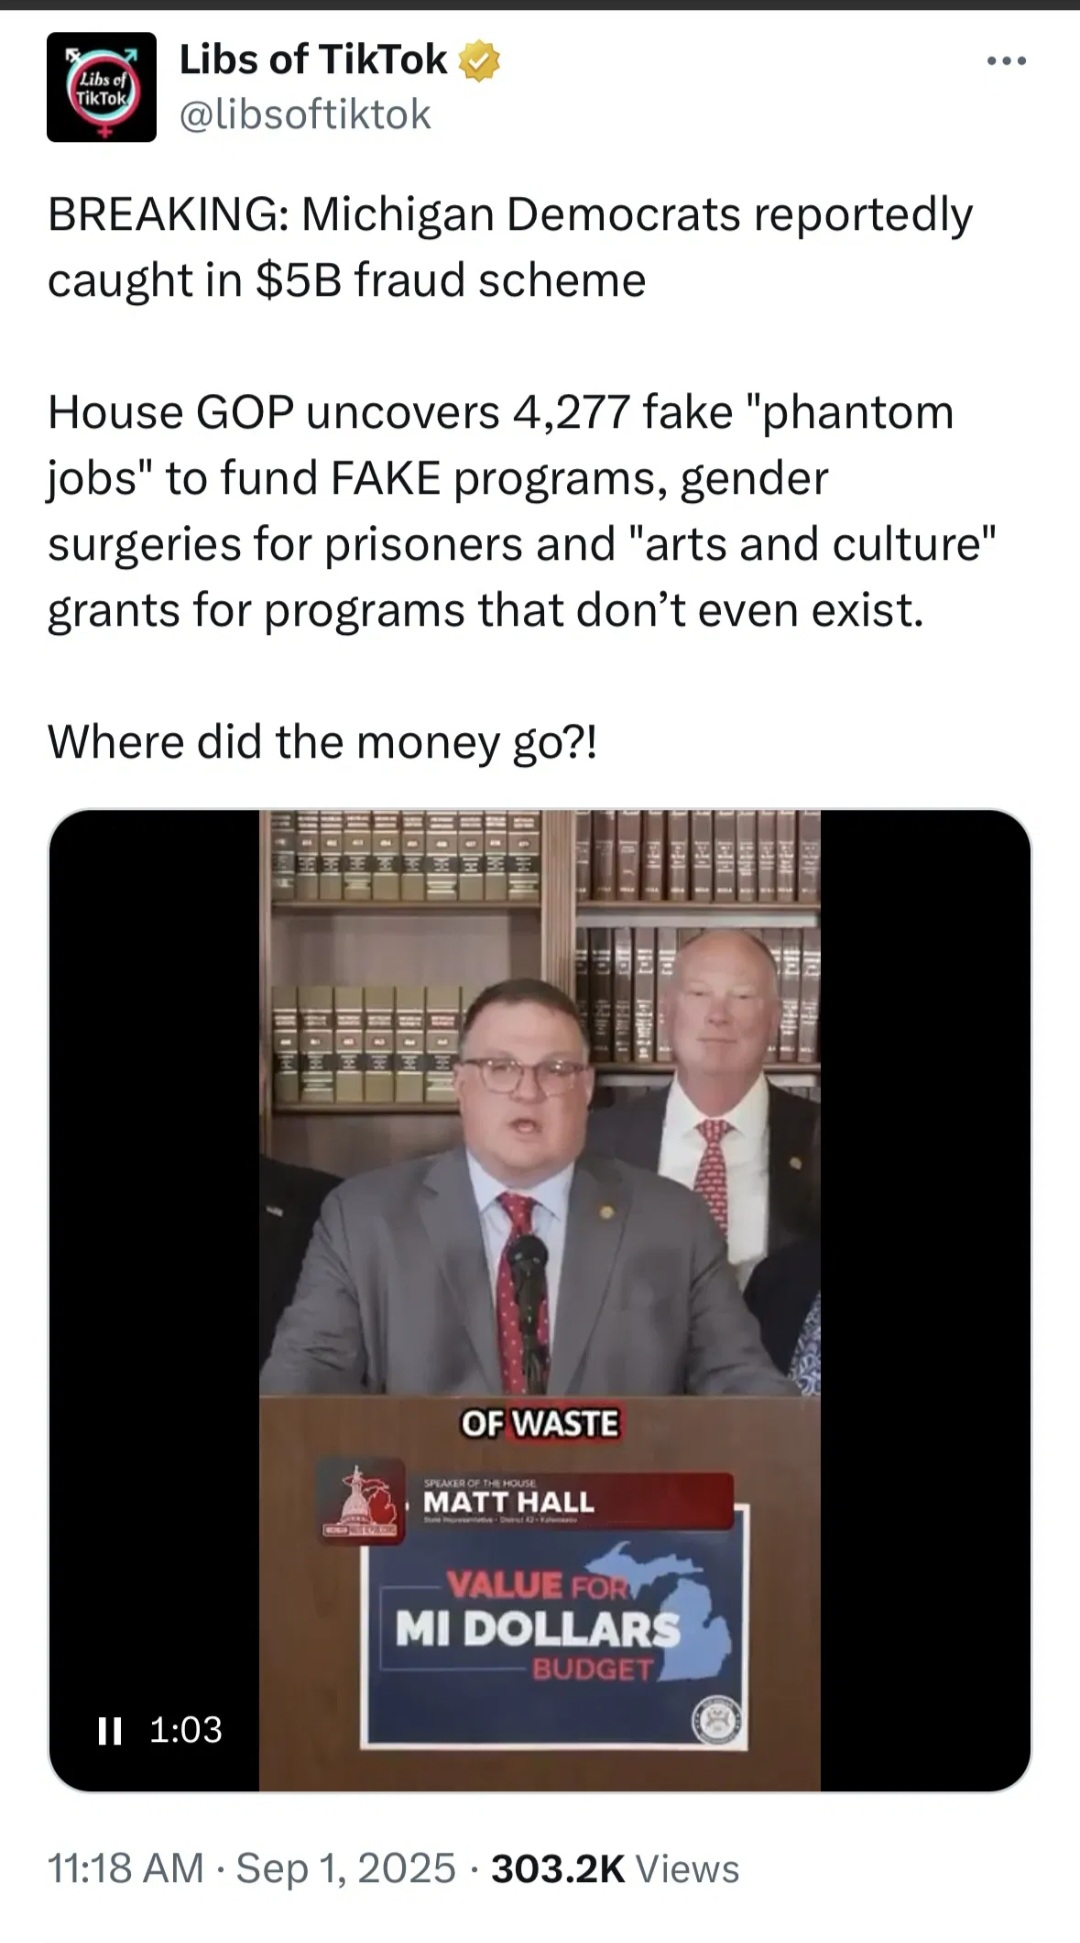View the 303.2K Views count

coord(615,1868)
